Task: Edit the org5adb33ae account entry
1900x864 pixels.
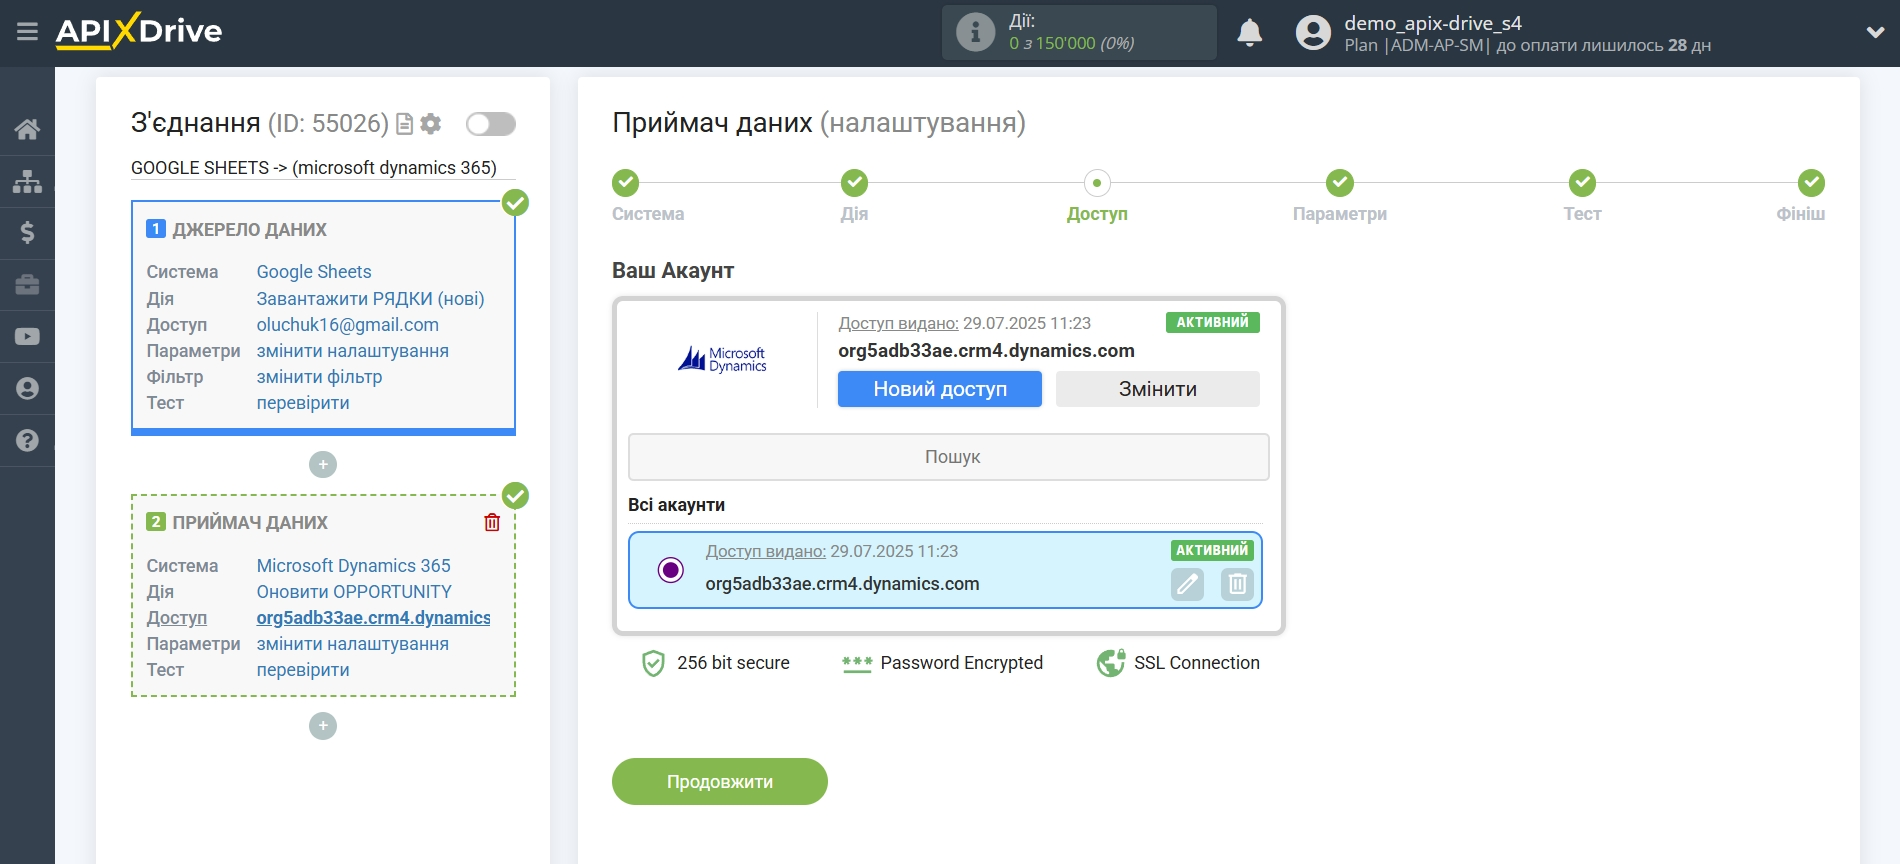Action: point(1187,584)
